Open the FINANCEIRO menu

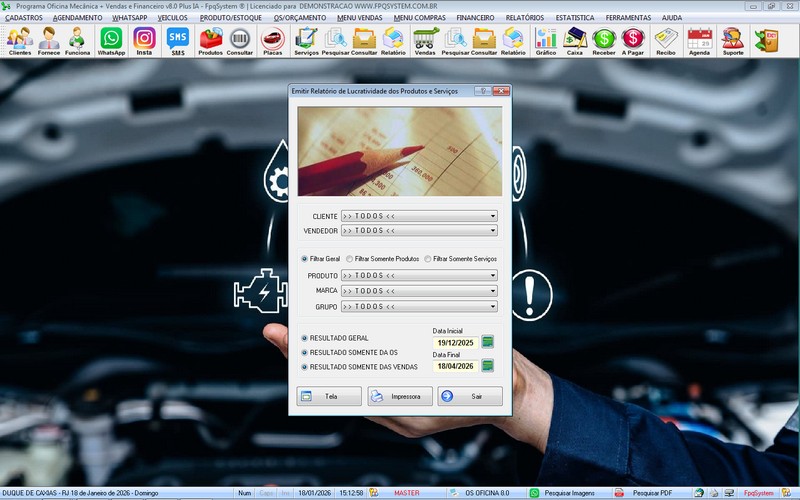[474, 18]
